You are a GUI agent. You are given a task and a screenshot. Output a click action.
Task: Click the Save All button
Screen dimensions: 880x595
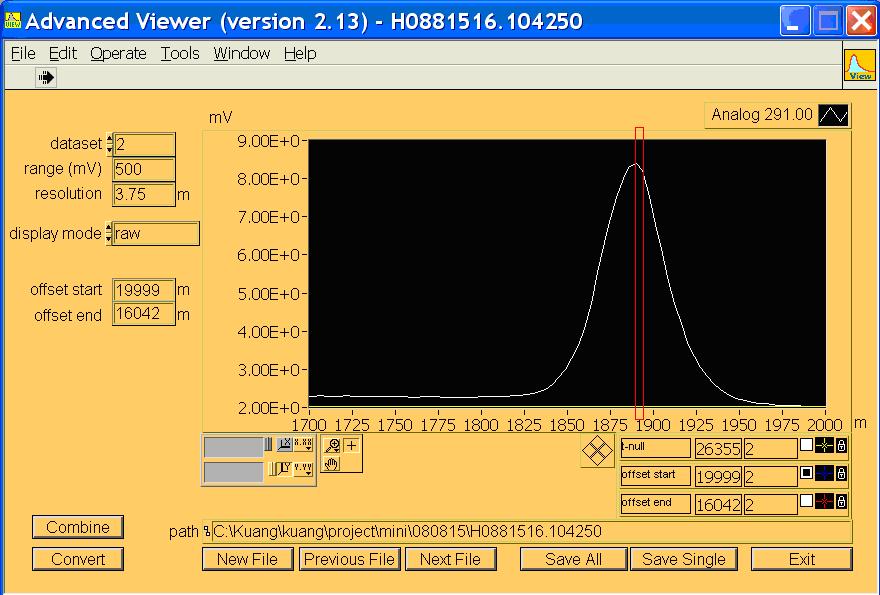(x=573, y=559)
